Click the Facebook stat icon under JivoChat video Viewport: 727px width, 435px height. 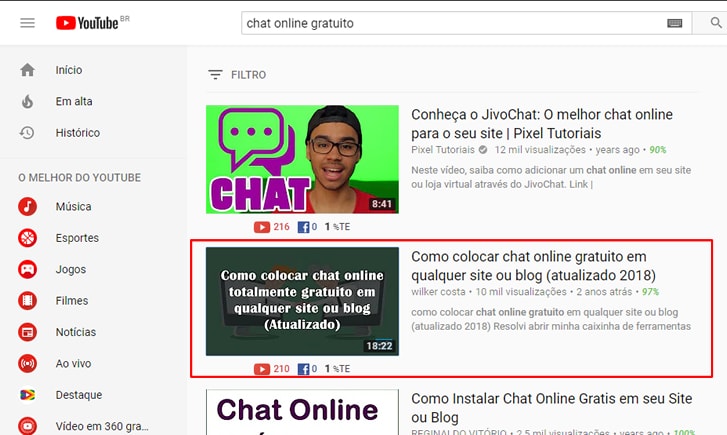pyautogui.click(x=303, y=227)
